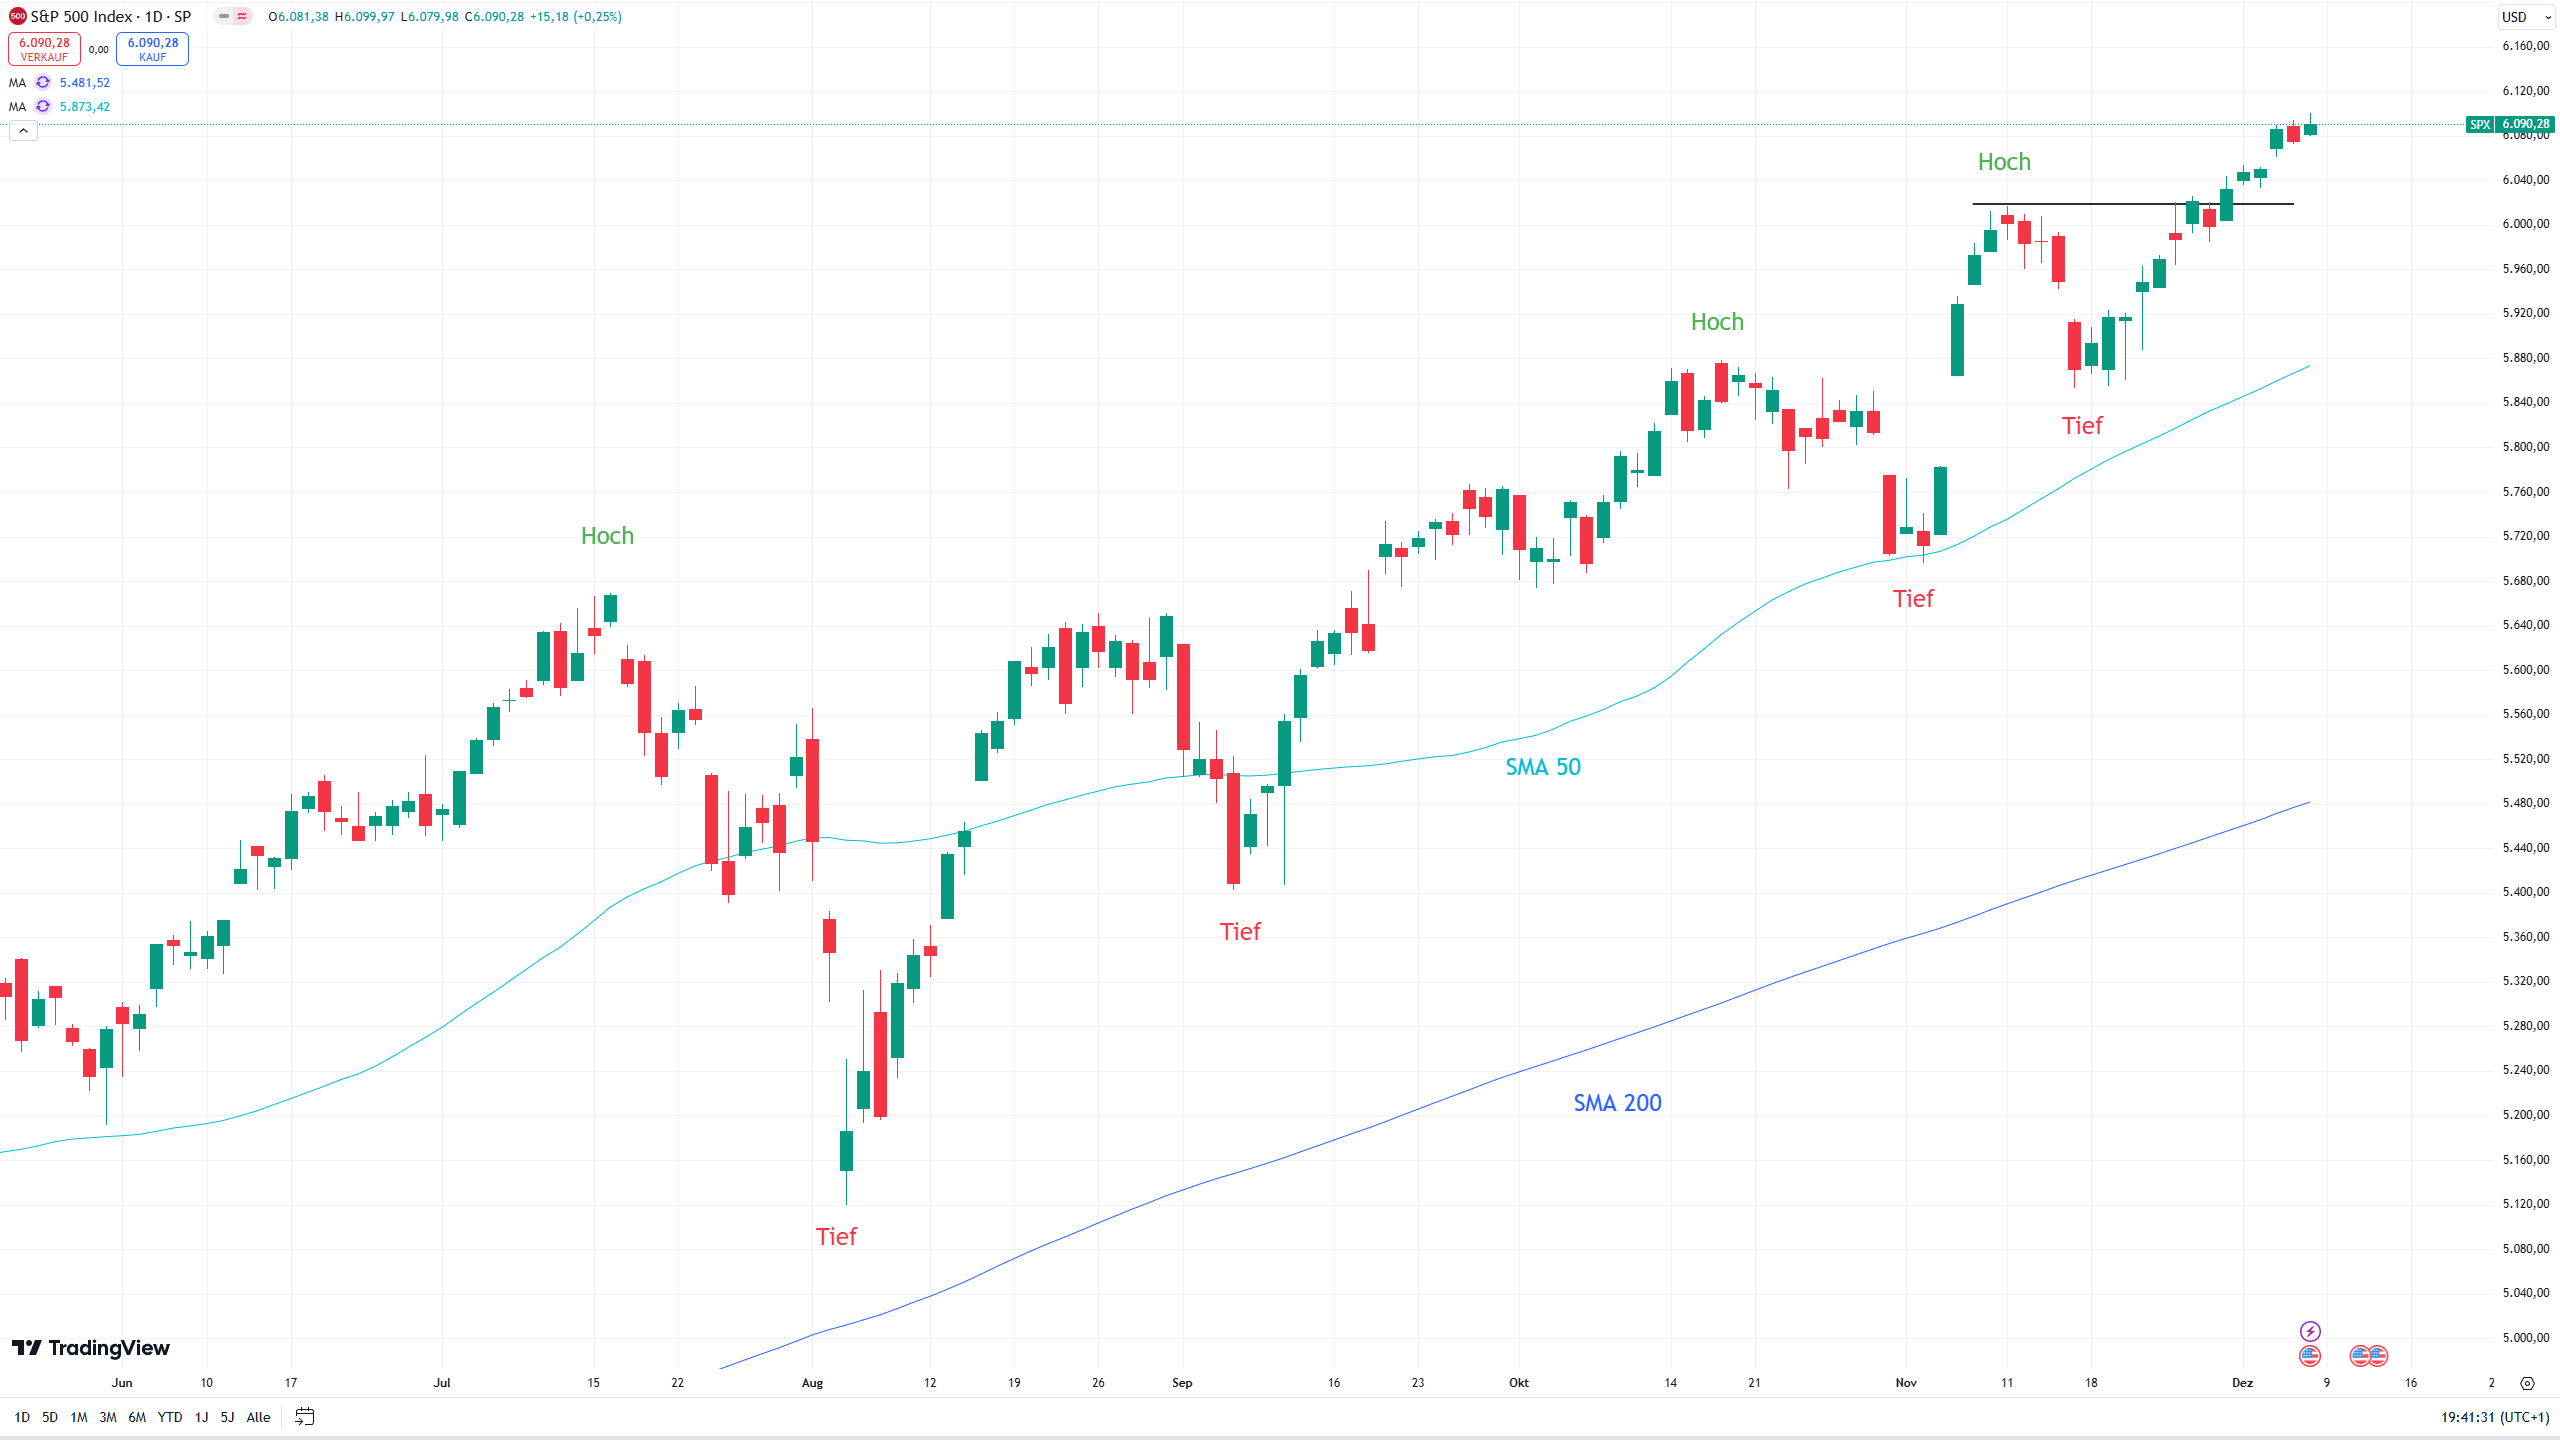Click the MA legend row showing 5.873,42
The image size is (2560, 1440).
[x=60, y=106]
